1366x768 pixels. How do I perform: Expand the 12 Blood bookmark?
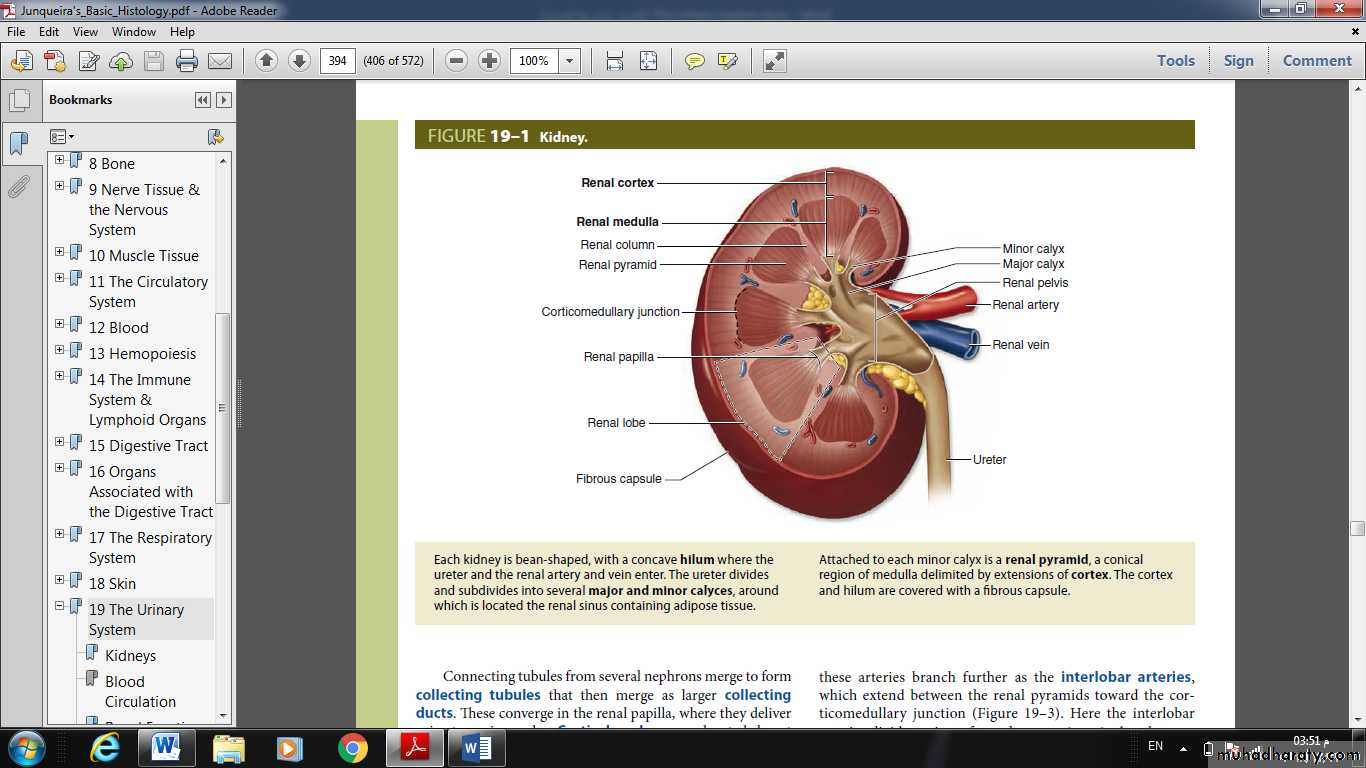[59, 324]
